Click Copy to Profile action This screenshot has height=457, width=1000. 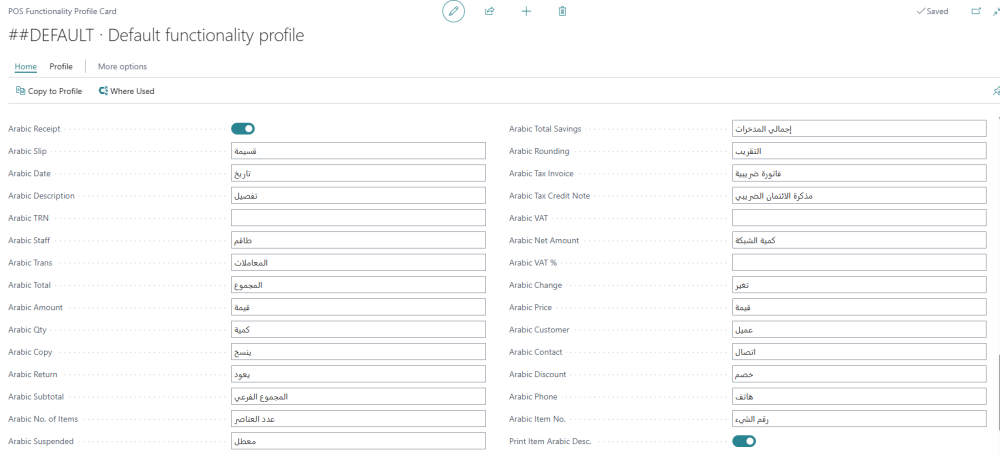(x=49, y=91)
